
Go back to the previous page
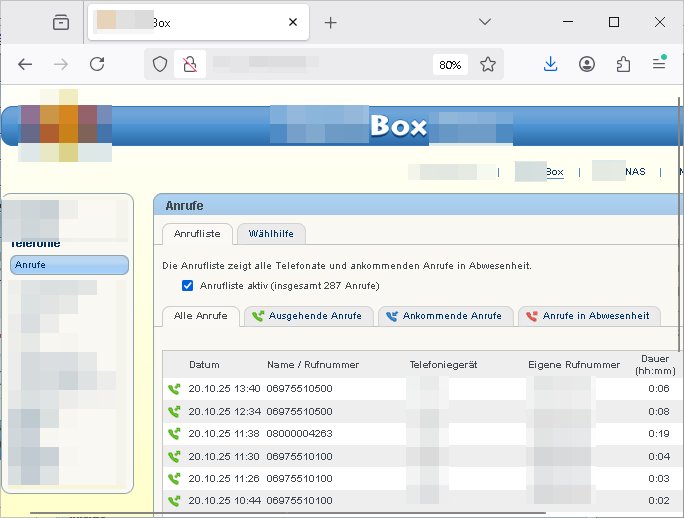point(25,64)
